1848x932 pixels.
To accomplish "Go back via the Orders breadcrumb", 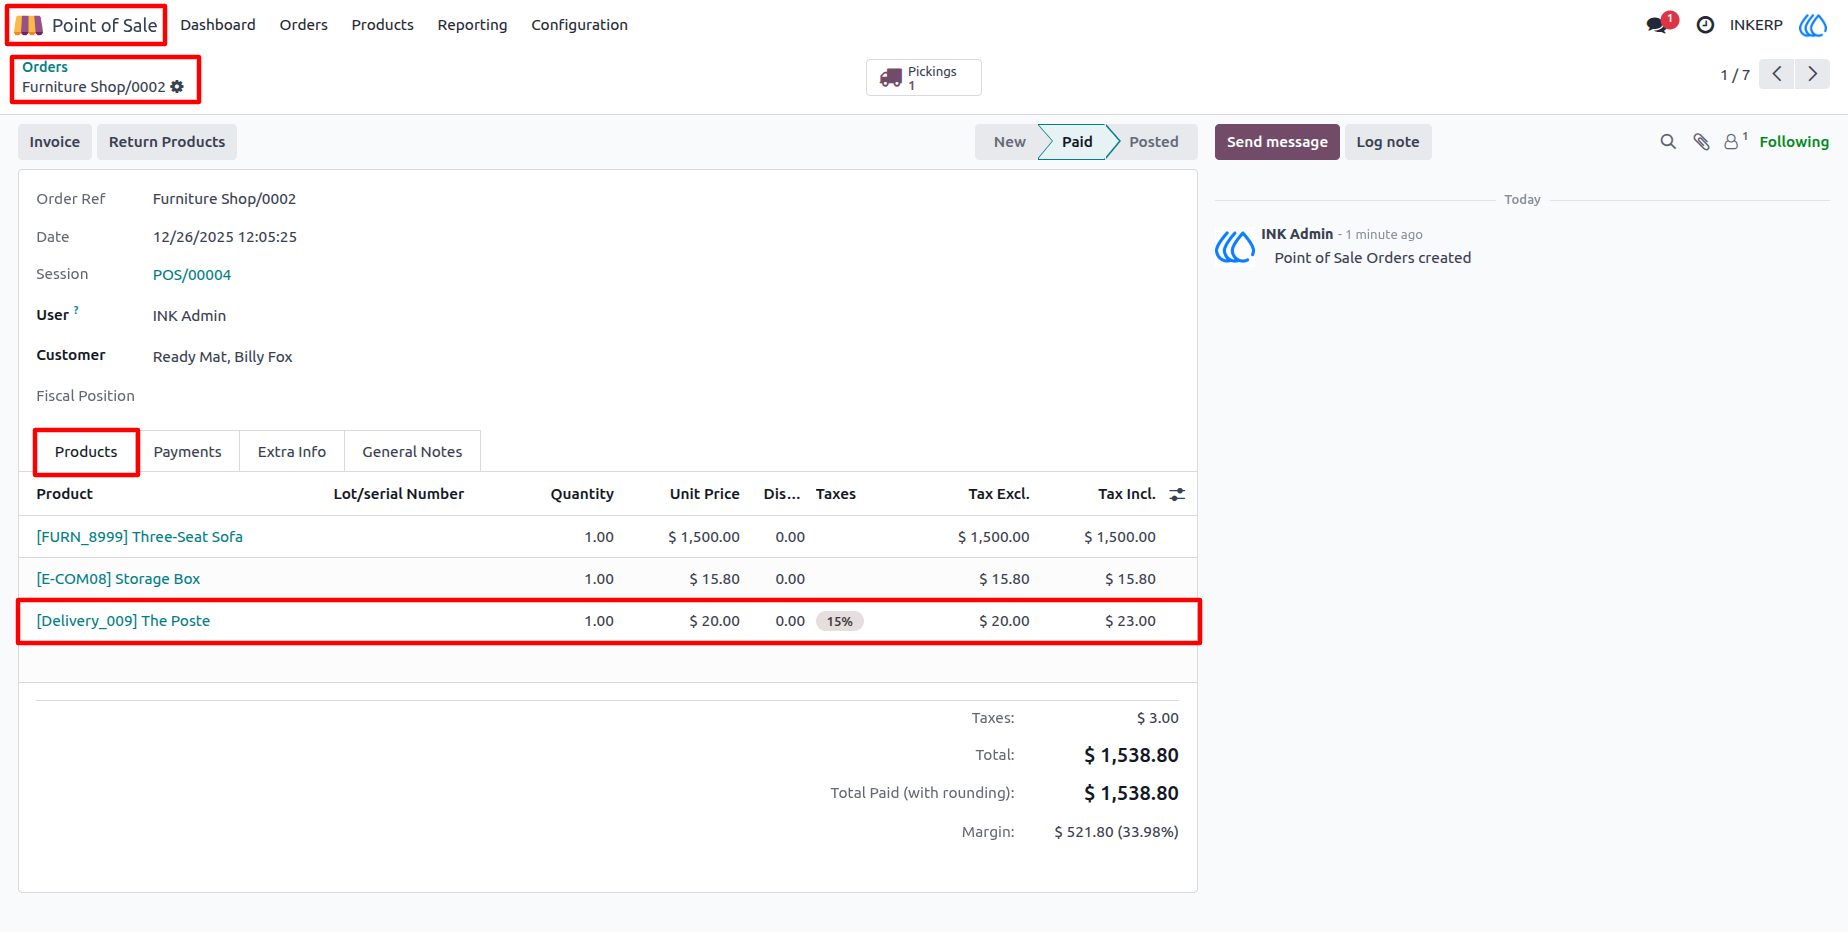I will pos(45,67).
